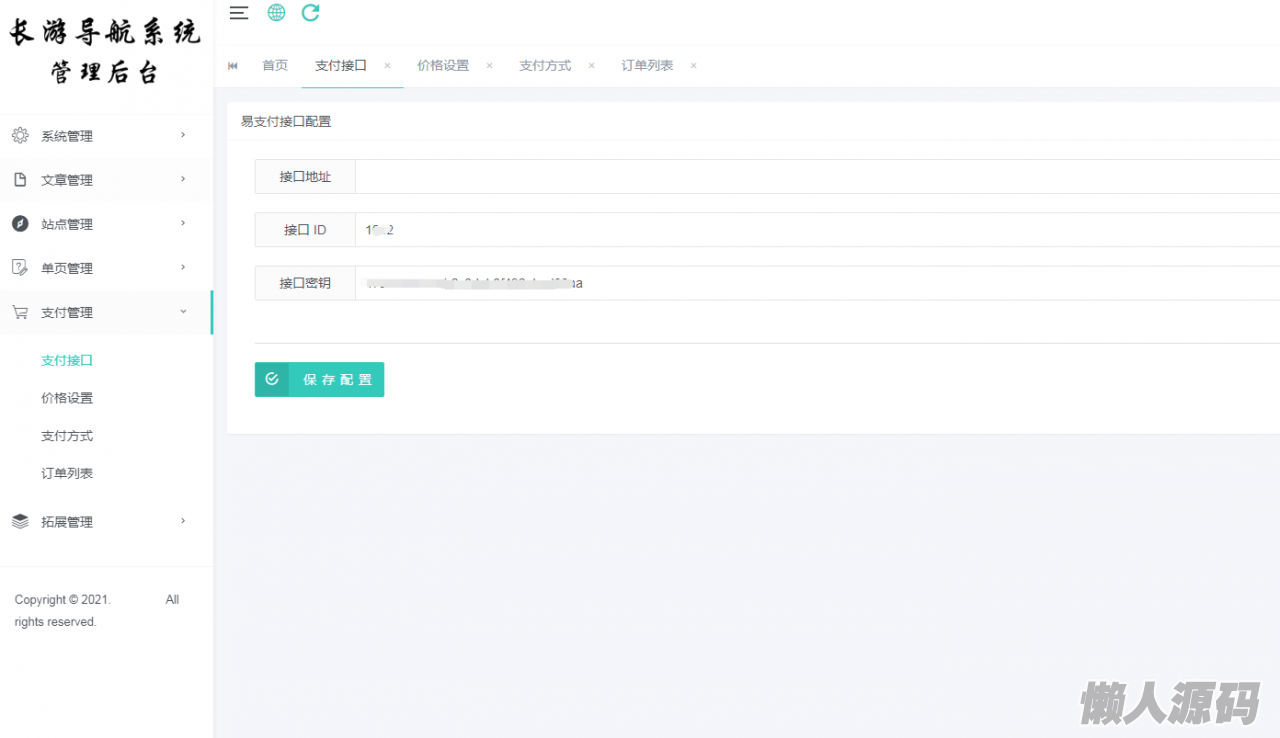The height and width of the screenshot is (738, 1280).
Task: Click the compass icon for 站点管理
Action: coord(20,224)
